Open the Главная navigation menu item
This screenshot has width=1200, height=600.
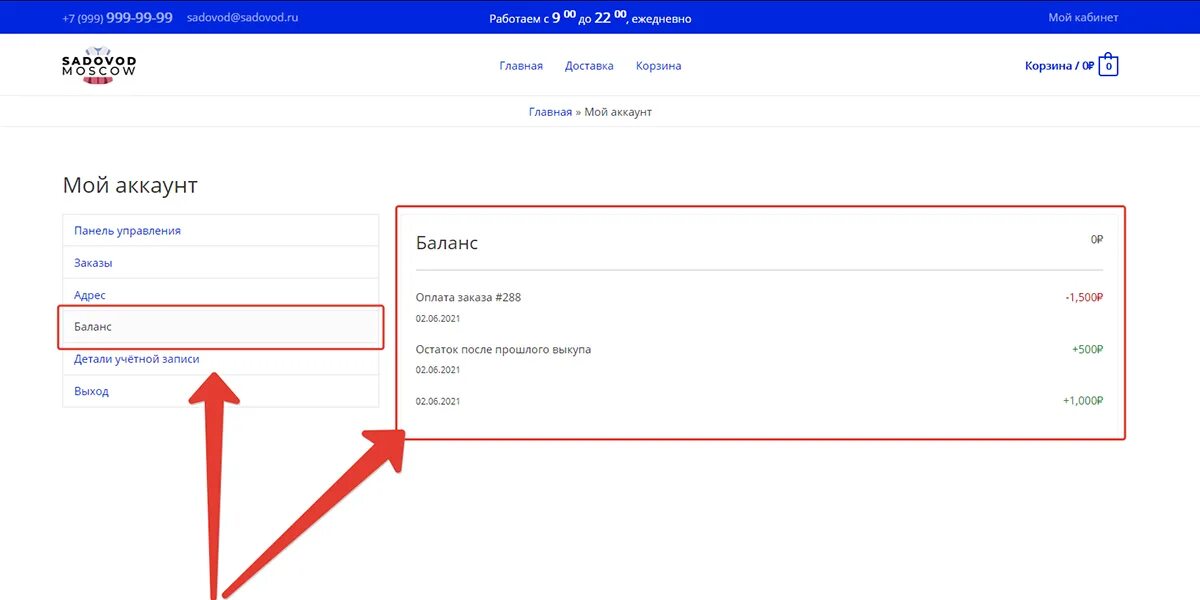521,66
